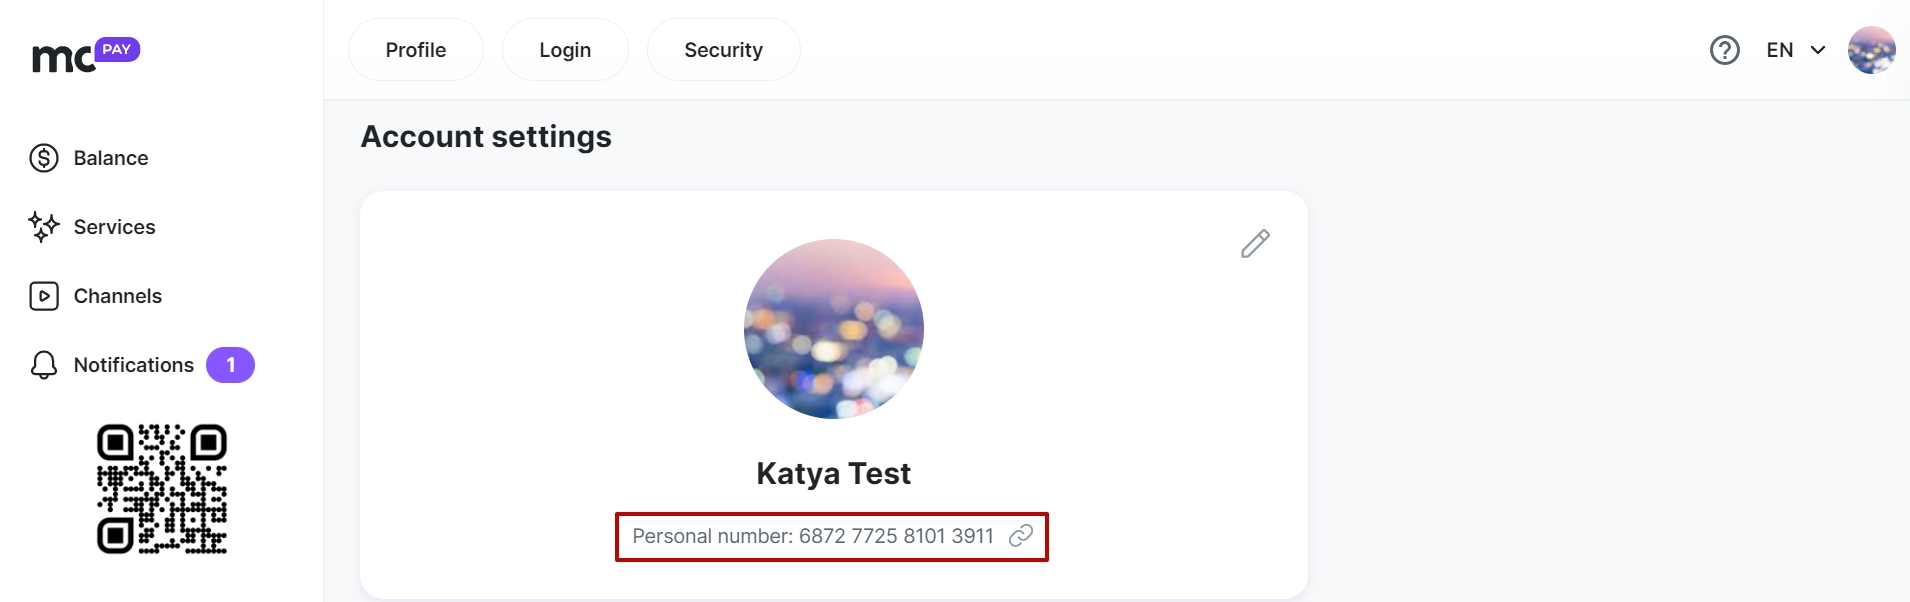Open help via question mark icon

tap(1725, 50)
